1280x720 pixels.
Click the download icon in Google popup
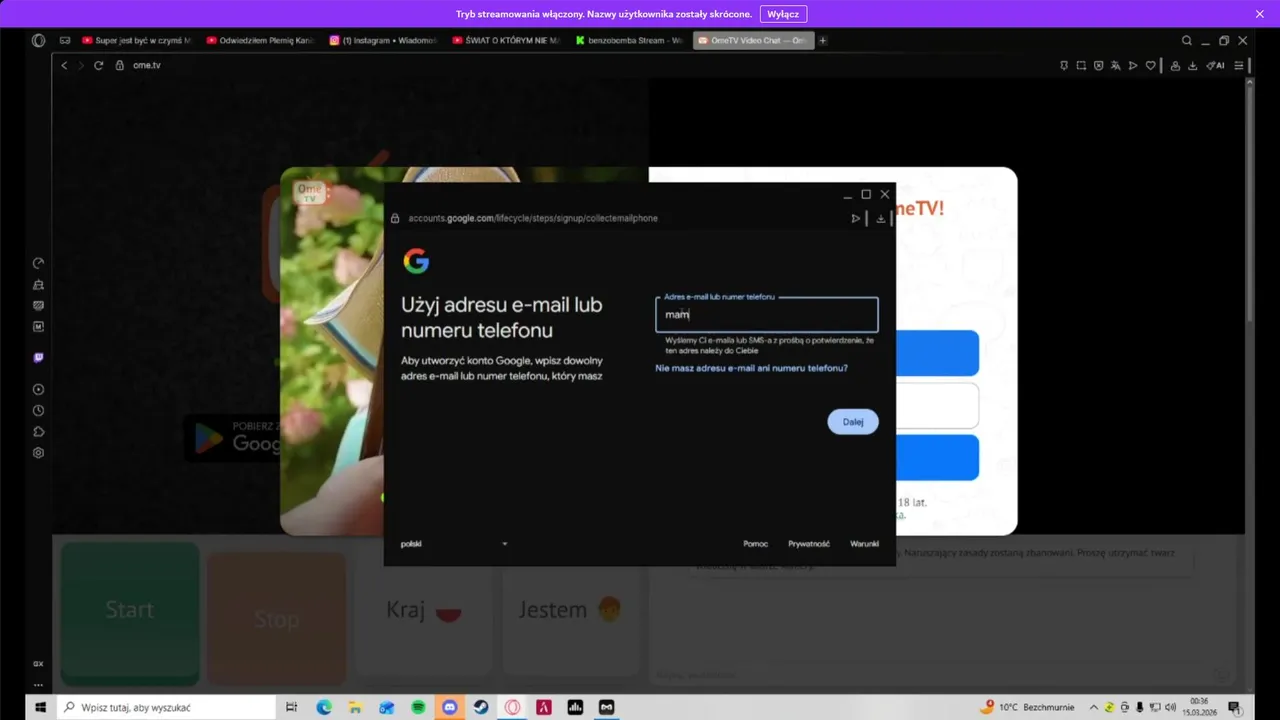(x=880, y=218)
